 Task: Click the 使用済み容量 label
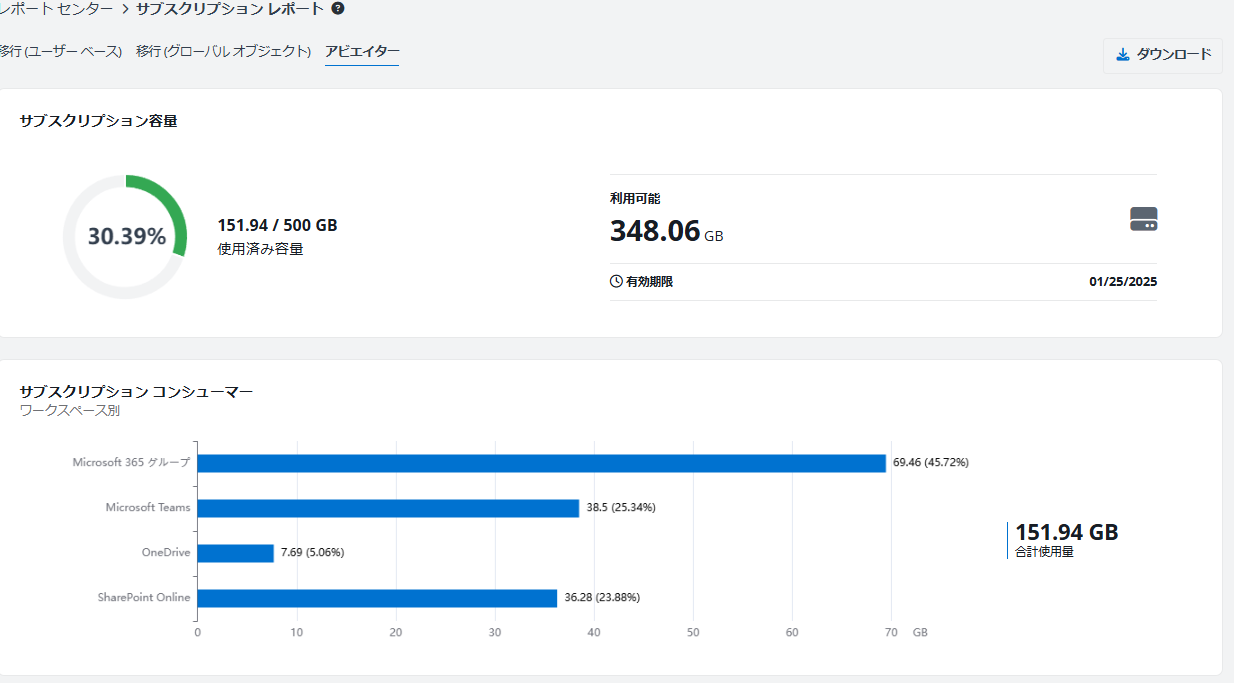[260, 249]
